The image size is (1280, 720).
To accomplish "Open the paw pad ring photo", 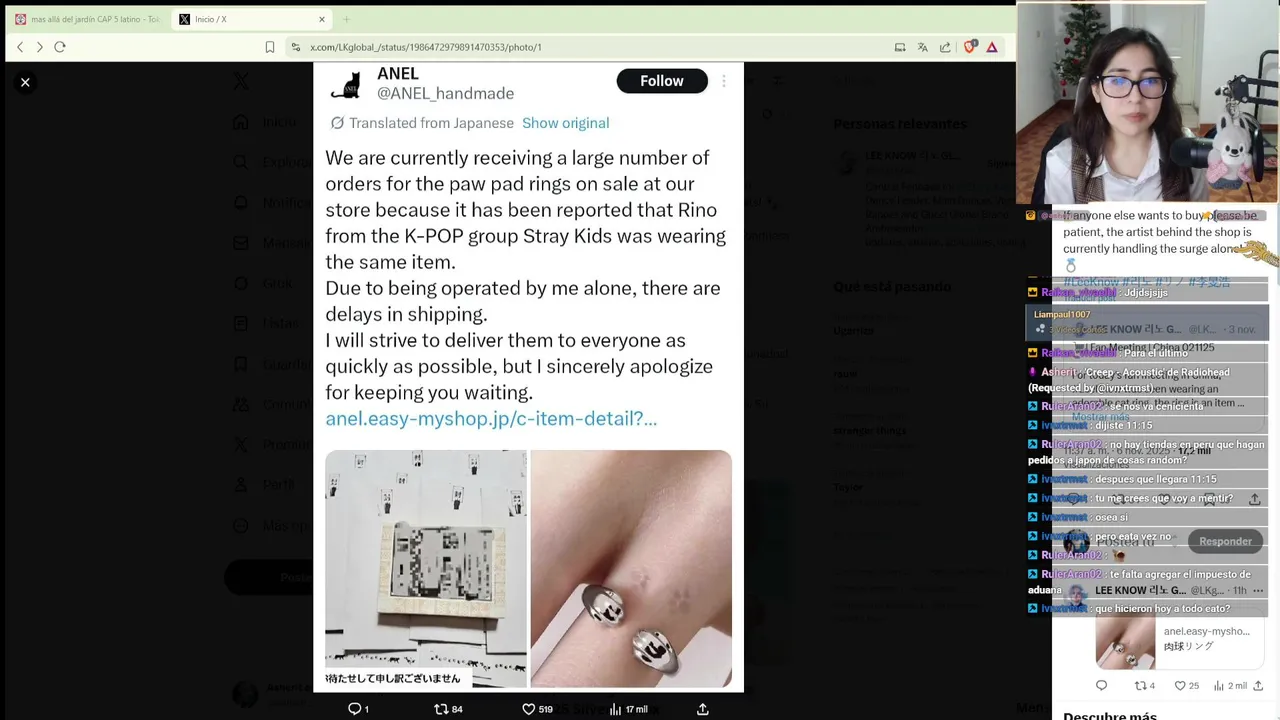I will pos(631,568).
